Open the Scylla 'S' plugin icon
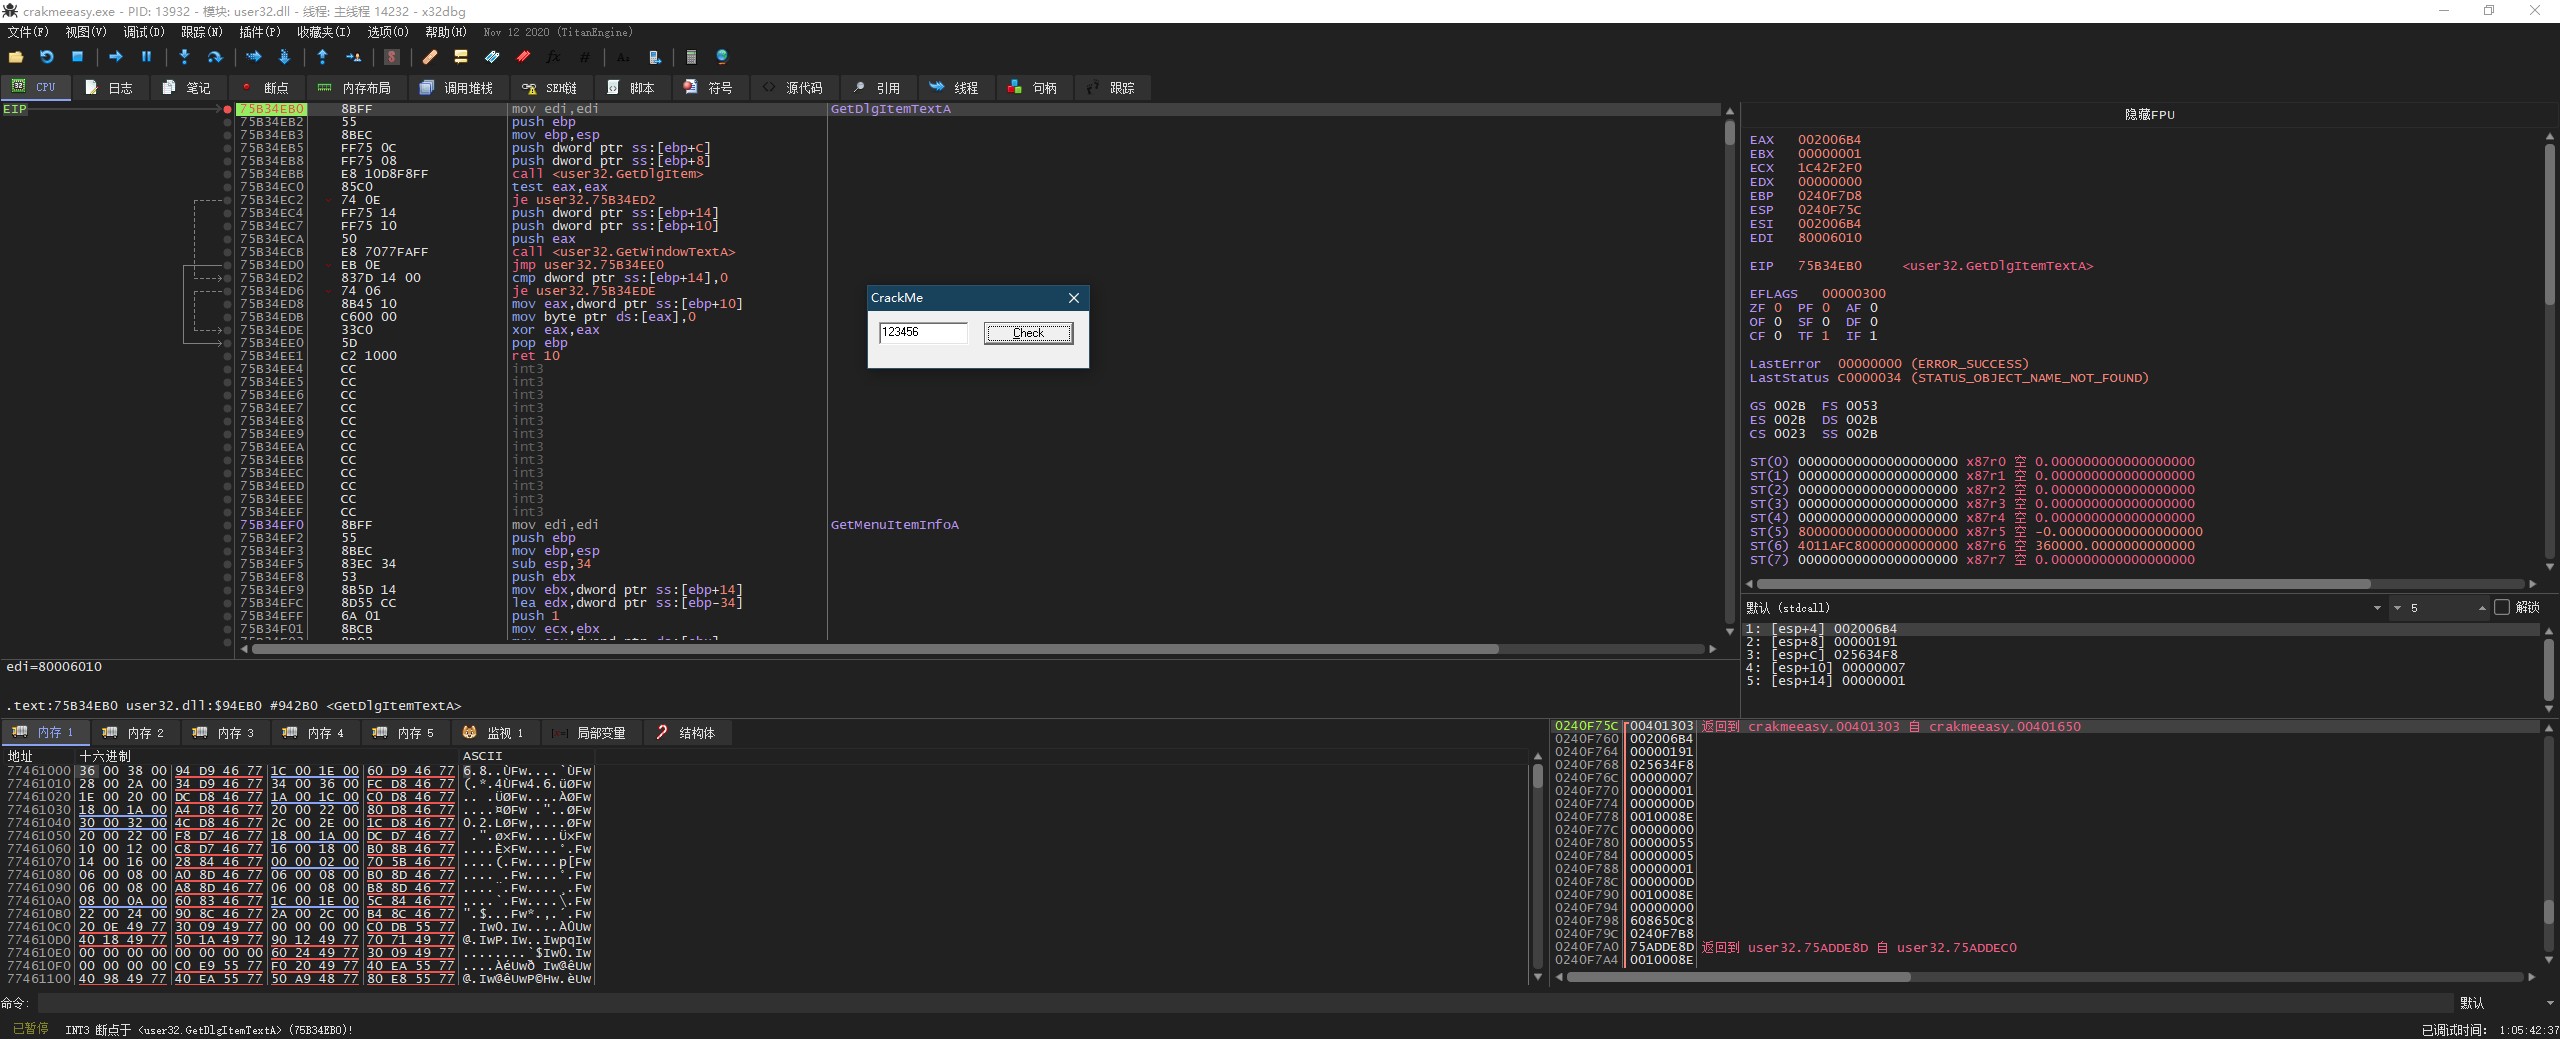2560x1039 pixels. [392, 57]
